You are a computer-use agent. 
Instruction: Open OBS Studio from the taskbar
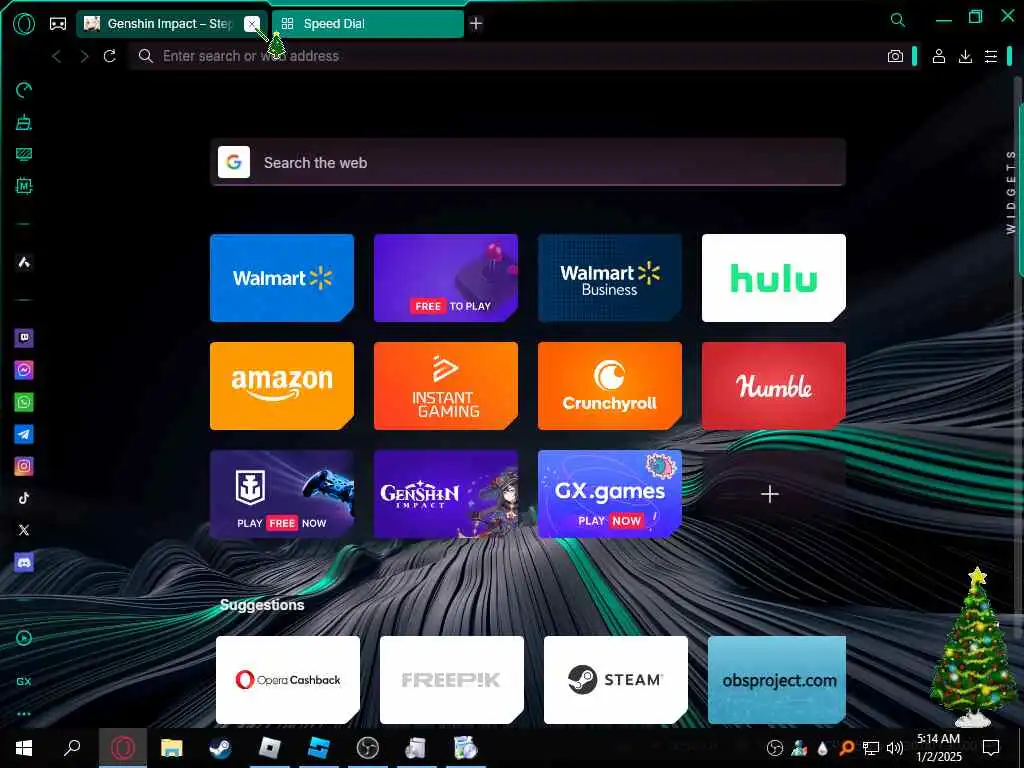tap(368, 748)
